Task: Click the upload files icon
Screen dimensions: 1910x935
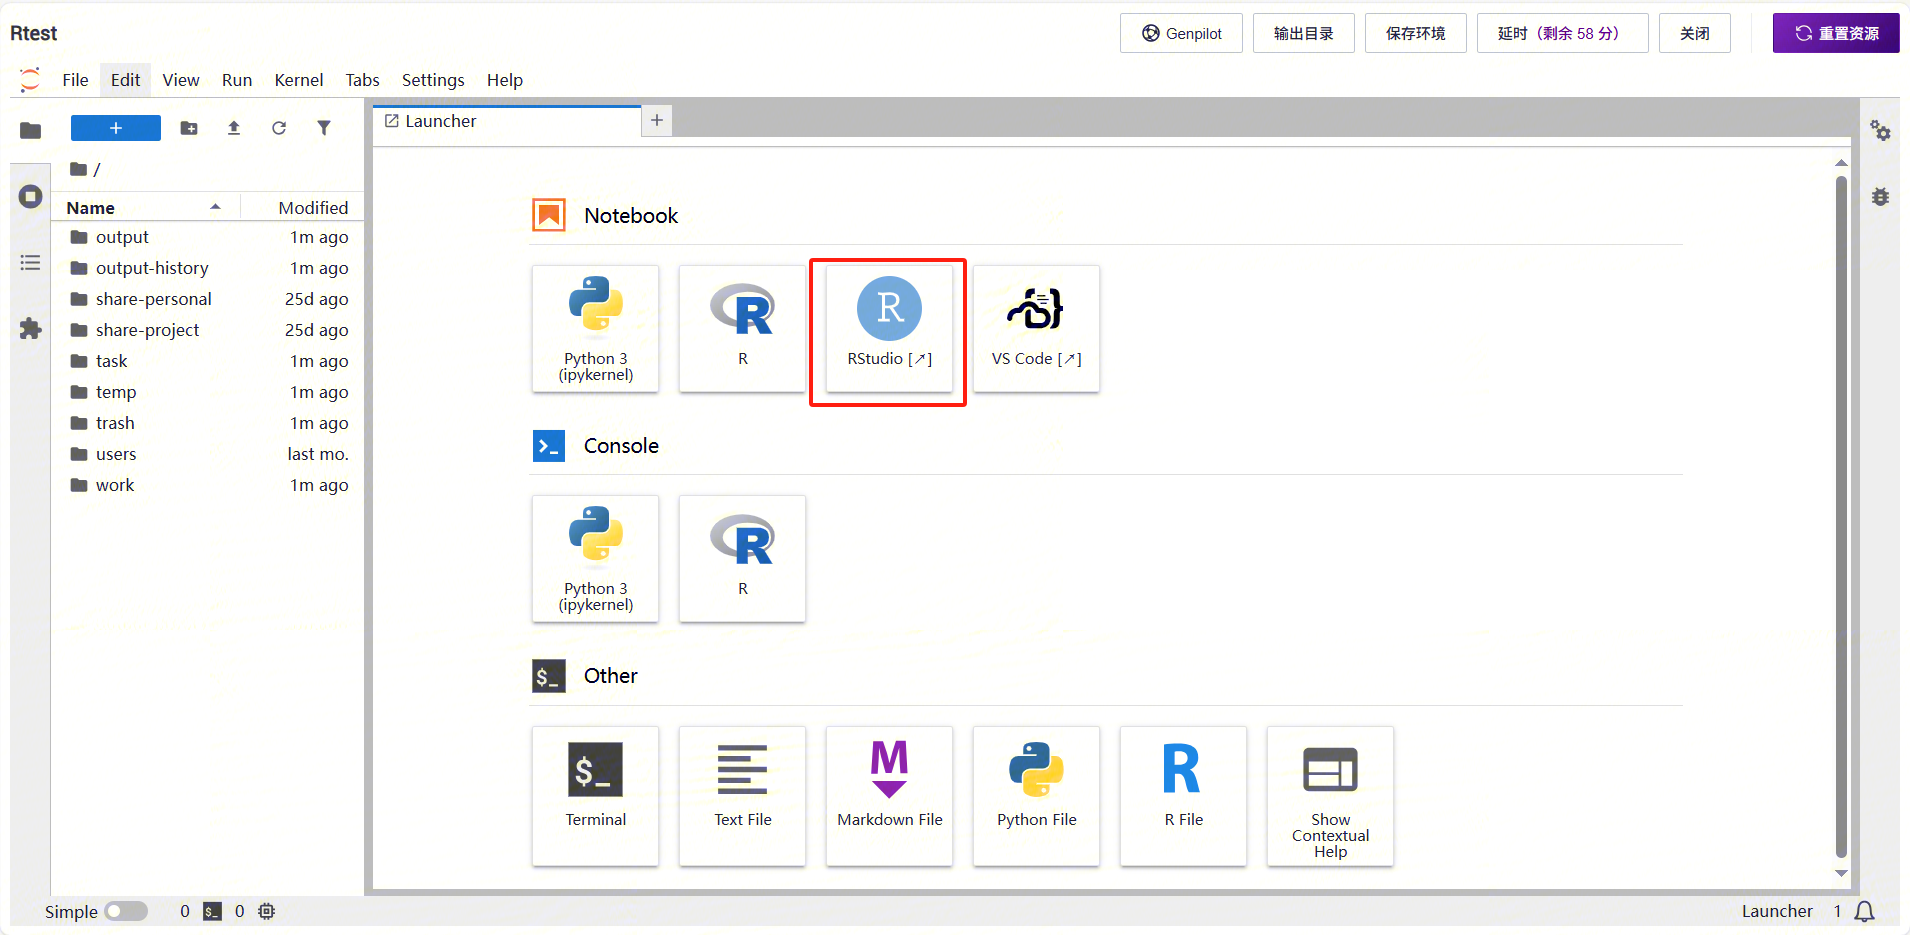Action: coord(234,128)
